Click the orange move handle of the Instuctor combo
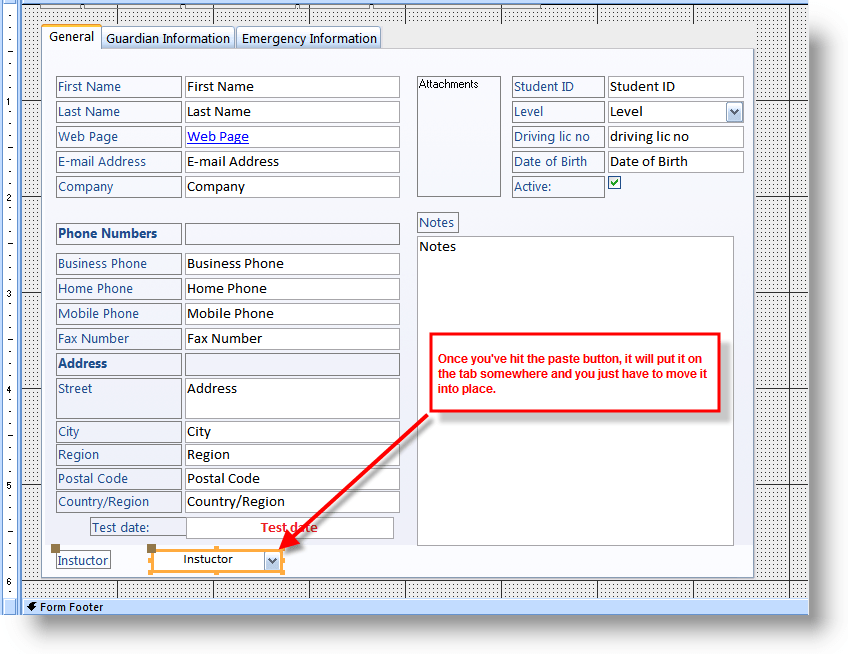This screenshot has height=654, width=848. (152, 548)
